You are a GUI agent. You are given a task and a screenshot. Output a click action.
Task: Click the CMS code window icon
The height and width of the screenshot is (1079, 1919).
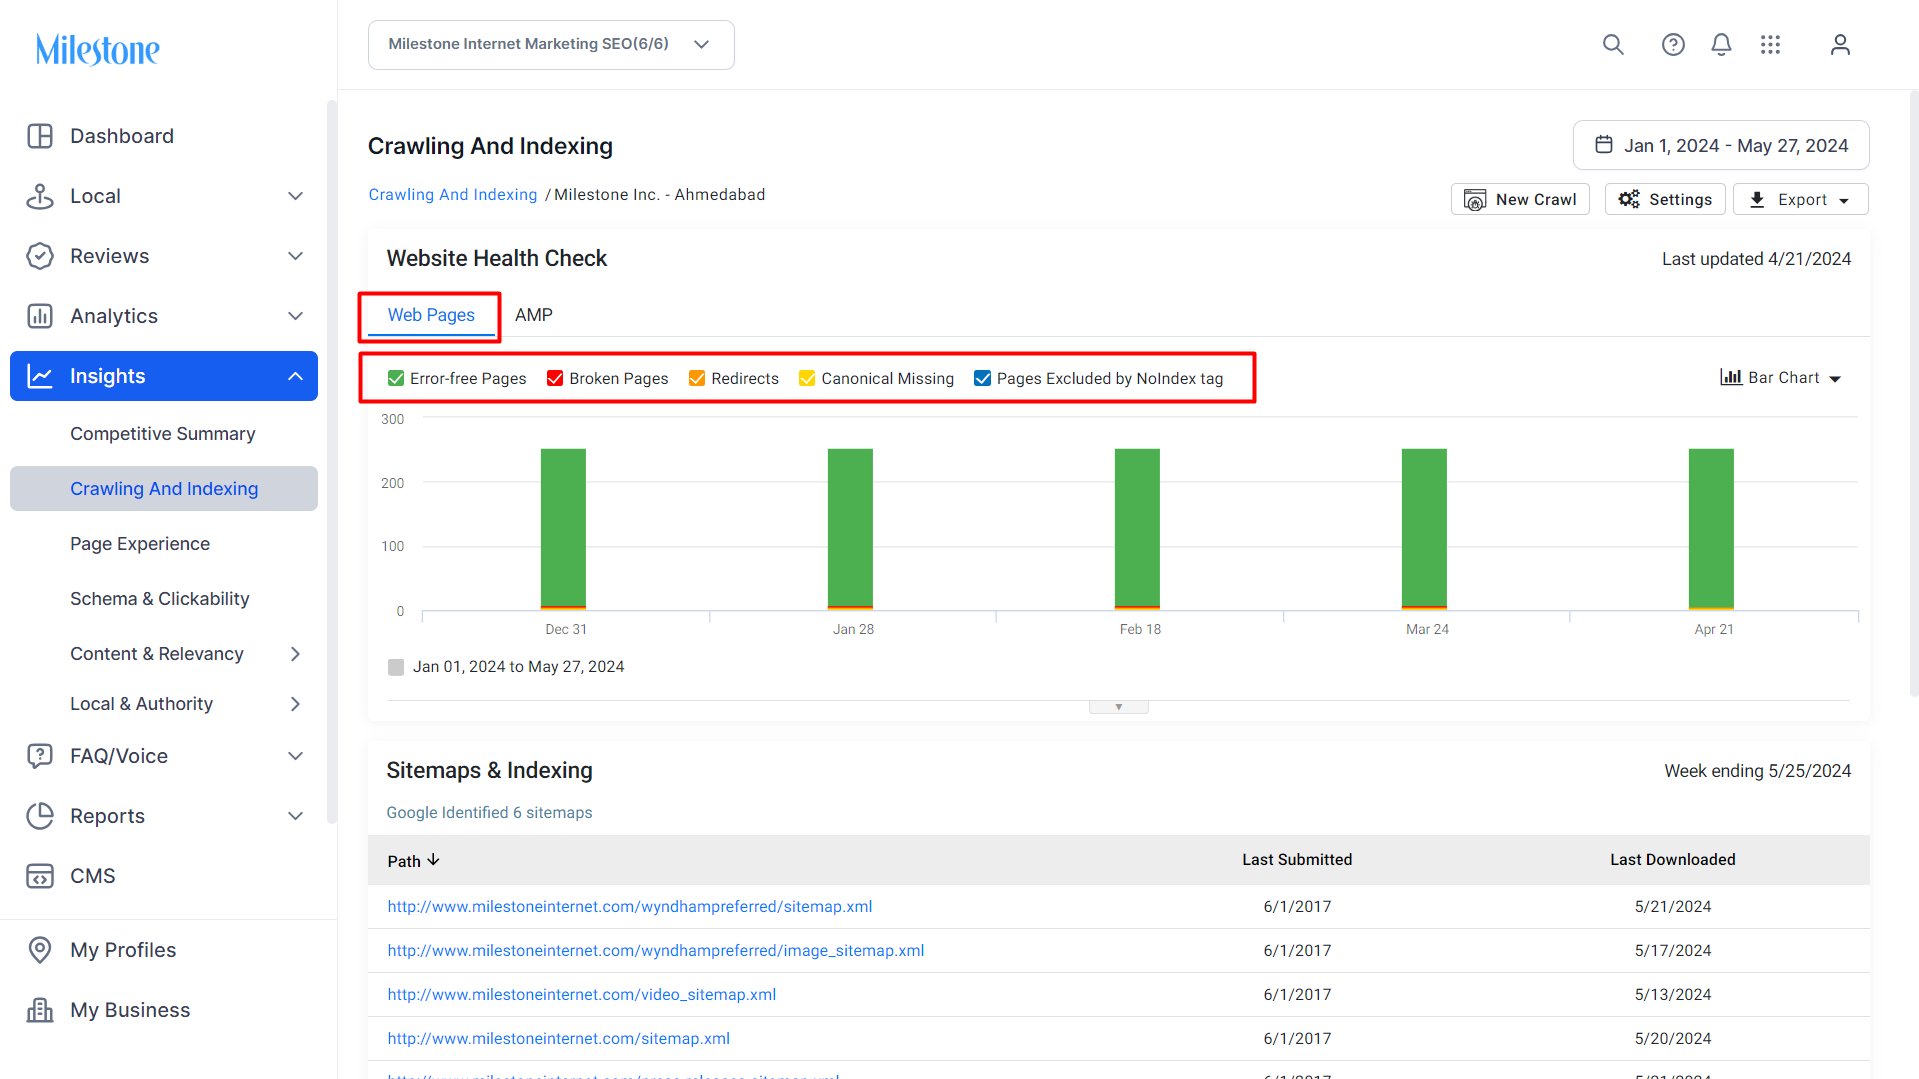40,876
